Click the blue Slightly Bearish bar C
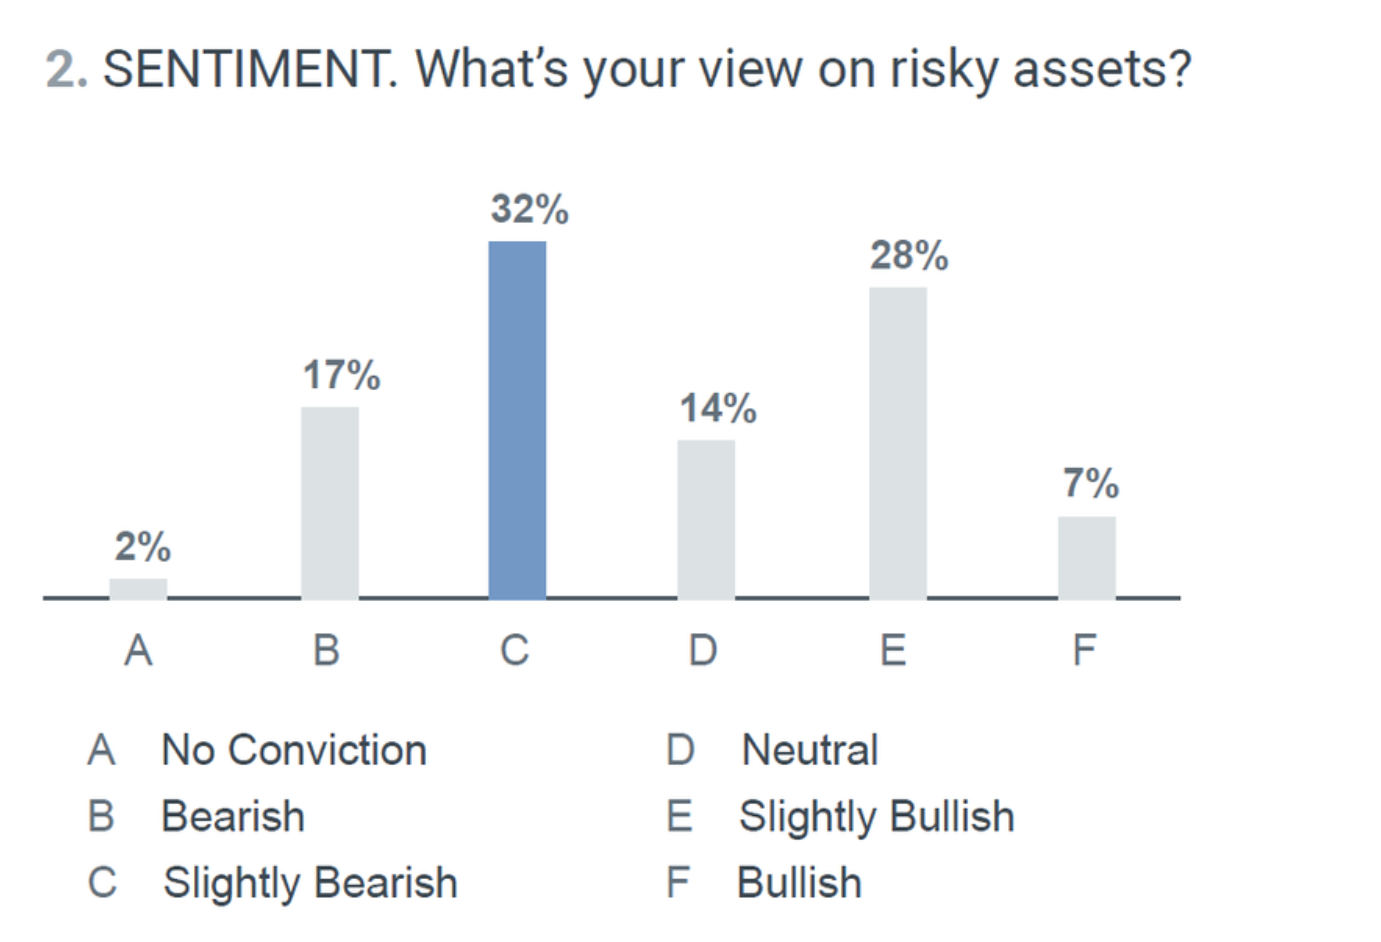The width and height of the screenshot is (1381, 942). [x=517, y=420]
